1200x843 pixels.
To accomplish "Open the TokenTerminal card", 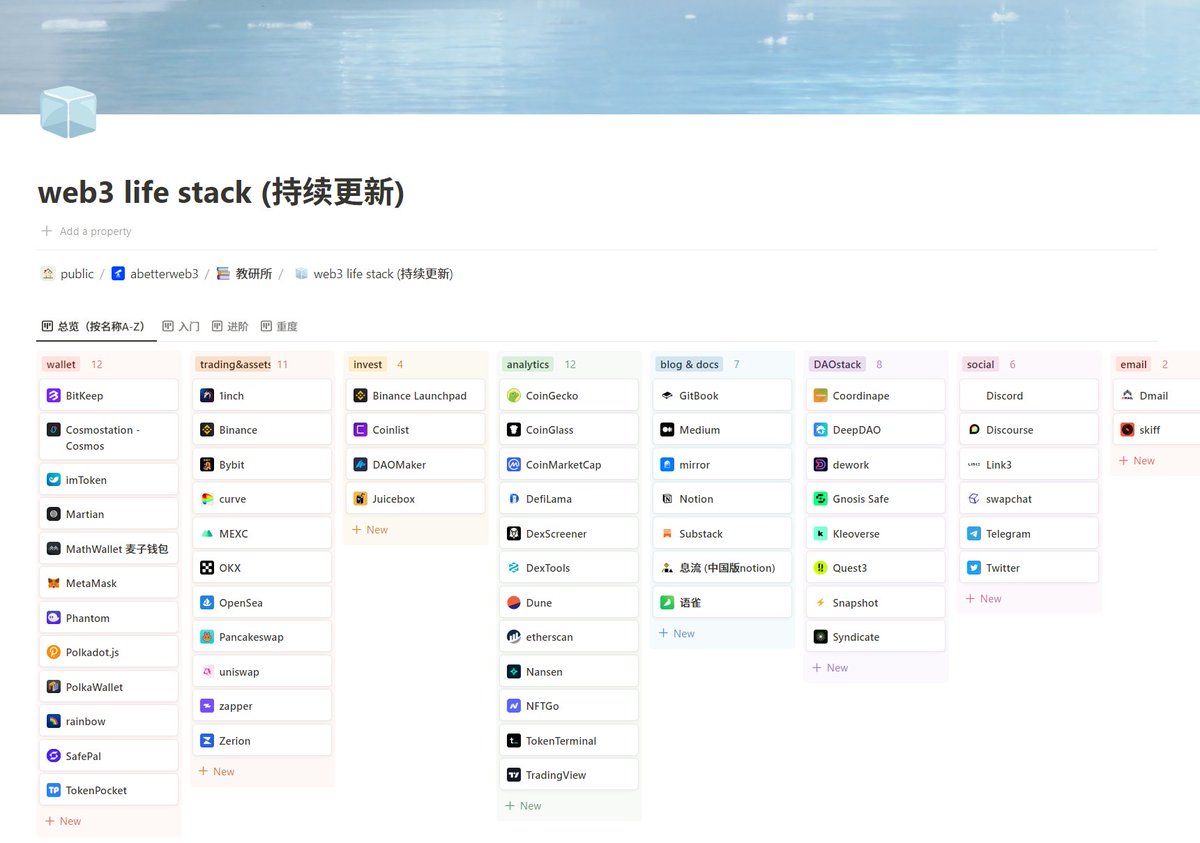I will tap(569, 741).
